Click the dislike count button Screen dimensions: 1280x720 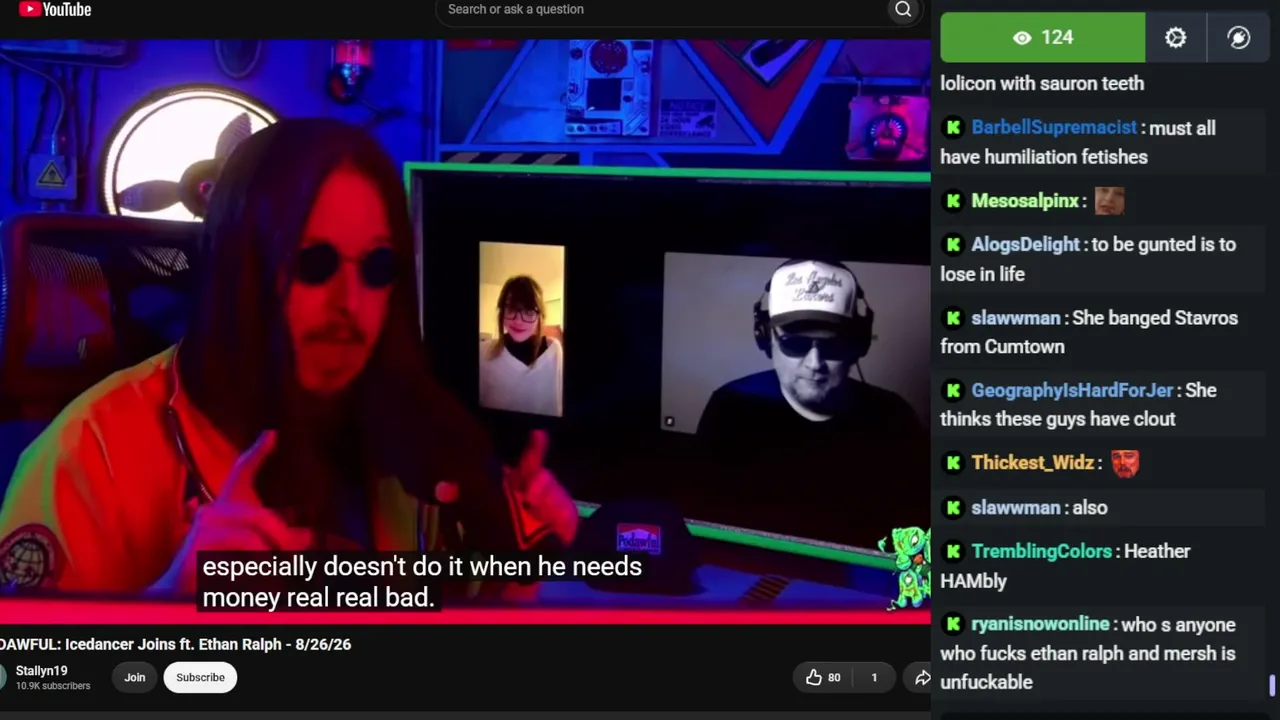(874, 678)
